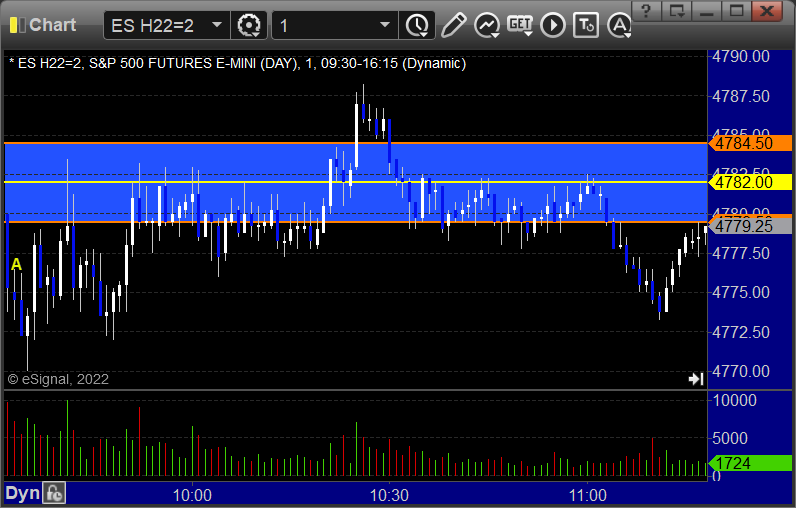Click the 4790.00 price axis label
This screenshot has width=796, height=508.
tap(741, 56)
